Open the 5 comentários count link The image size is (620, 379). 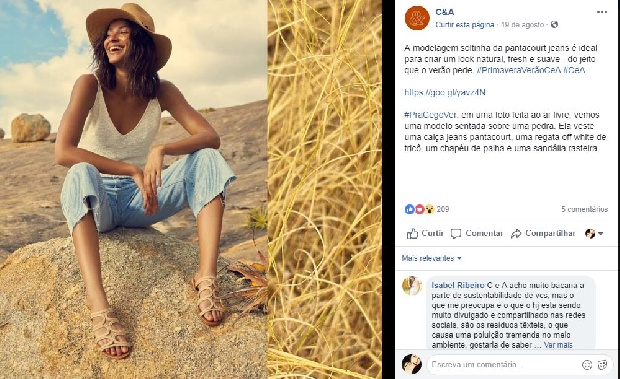coord(584,209)
